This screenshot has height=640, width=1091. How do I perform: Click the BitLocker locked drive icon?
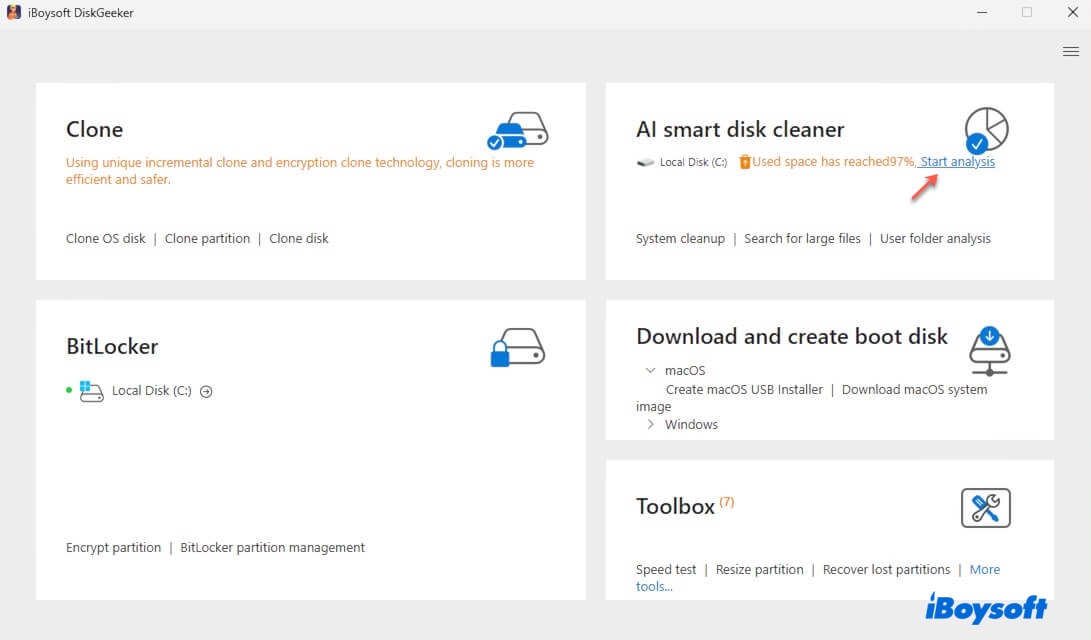click(518, 347)
